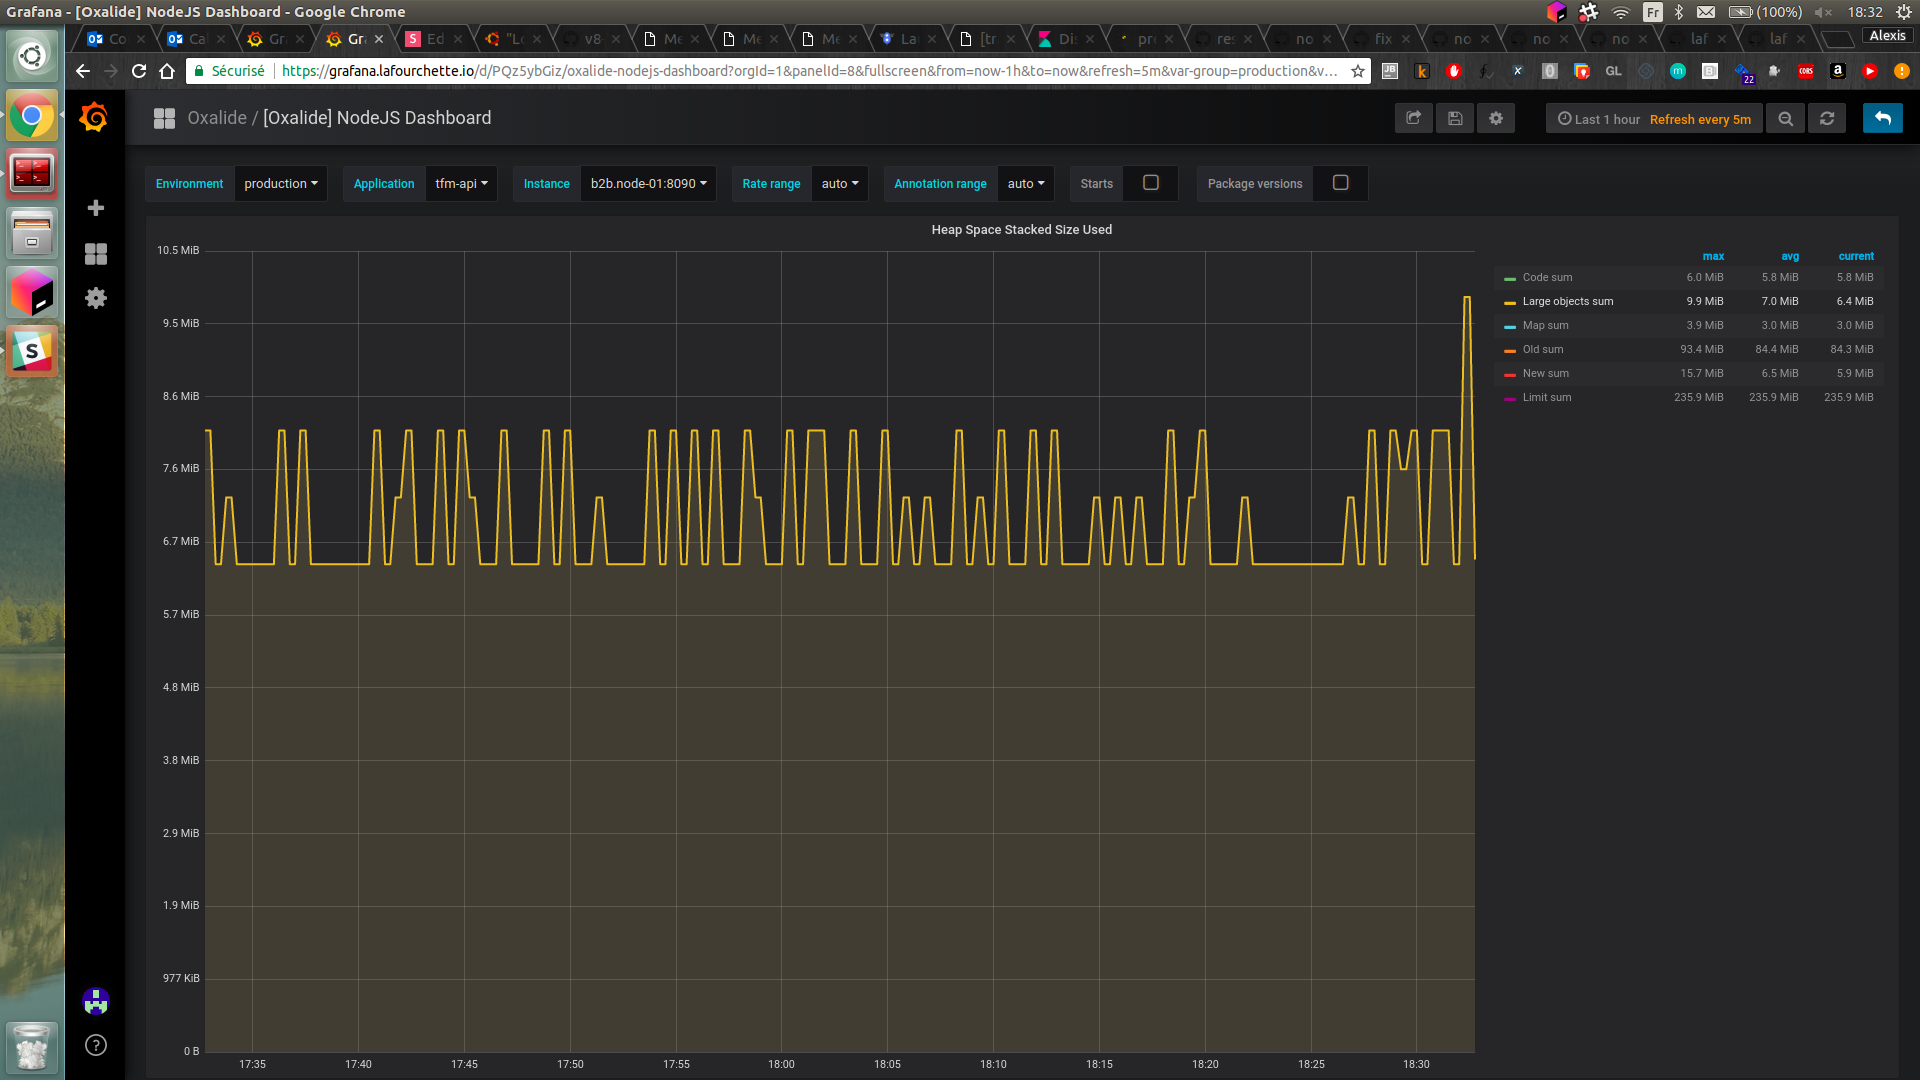Expand the Instance b2b.node-01:8090 dropdown
This screenshot has height=1080, width=1920.
pos(648,184)
